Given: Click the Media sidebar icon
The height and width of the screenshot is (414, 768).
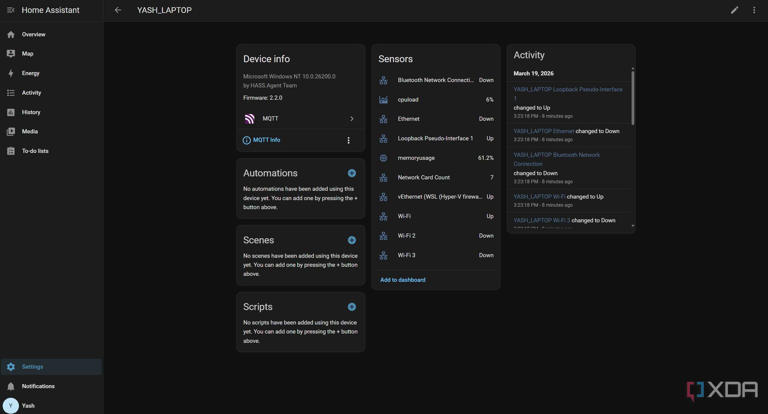Looking at the screenshot, I should point(11,131).
